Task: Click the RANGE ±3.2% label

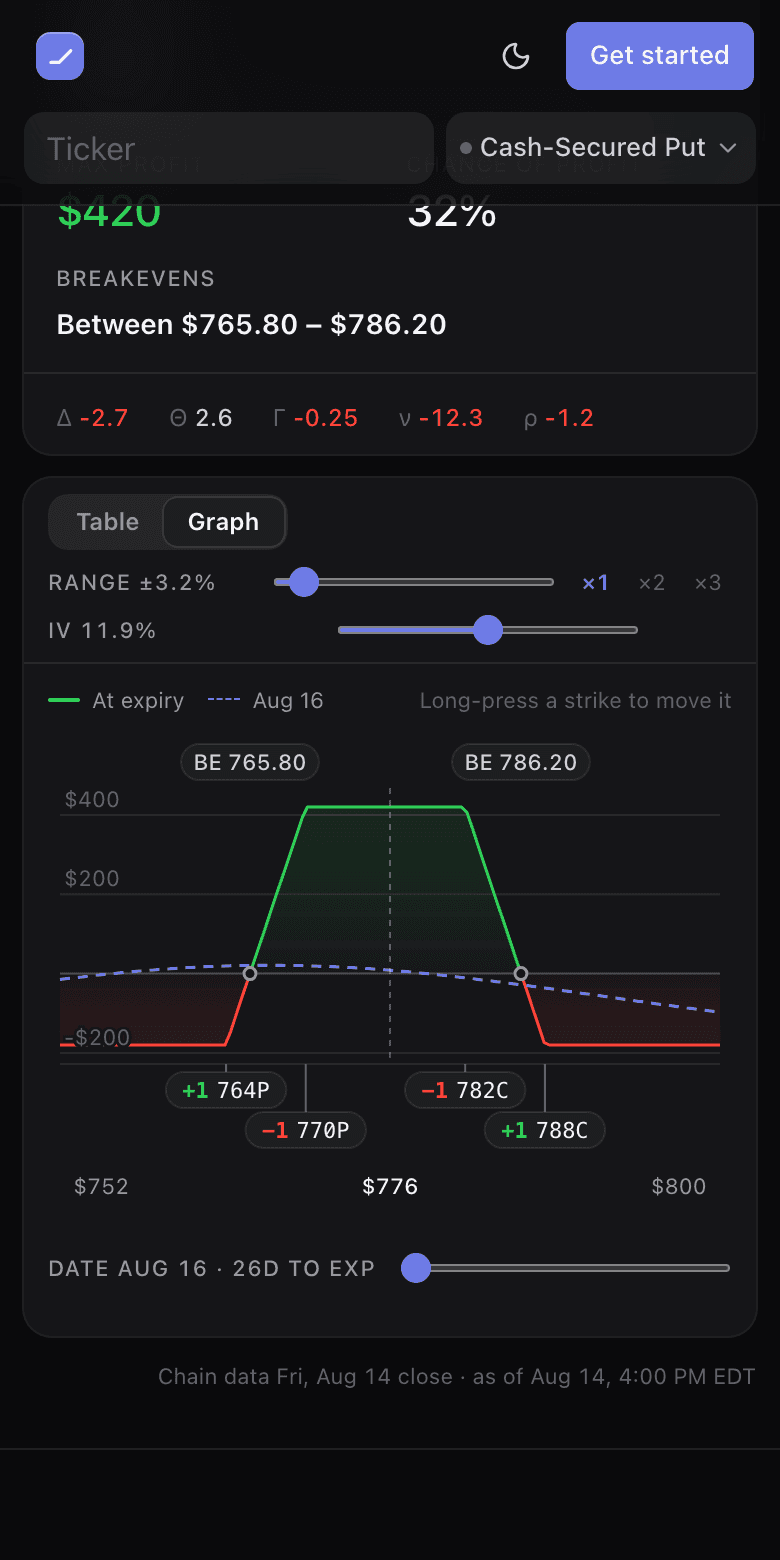Action: [132, 583]
